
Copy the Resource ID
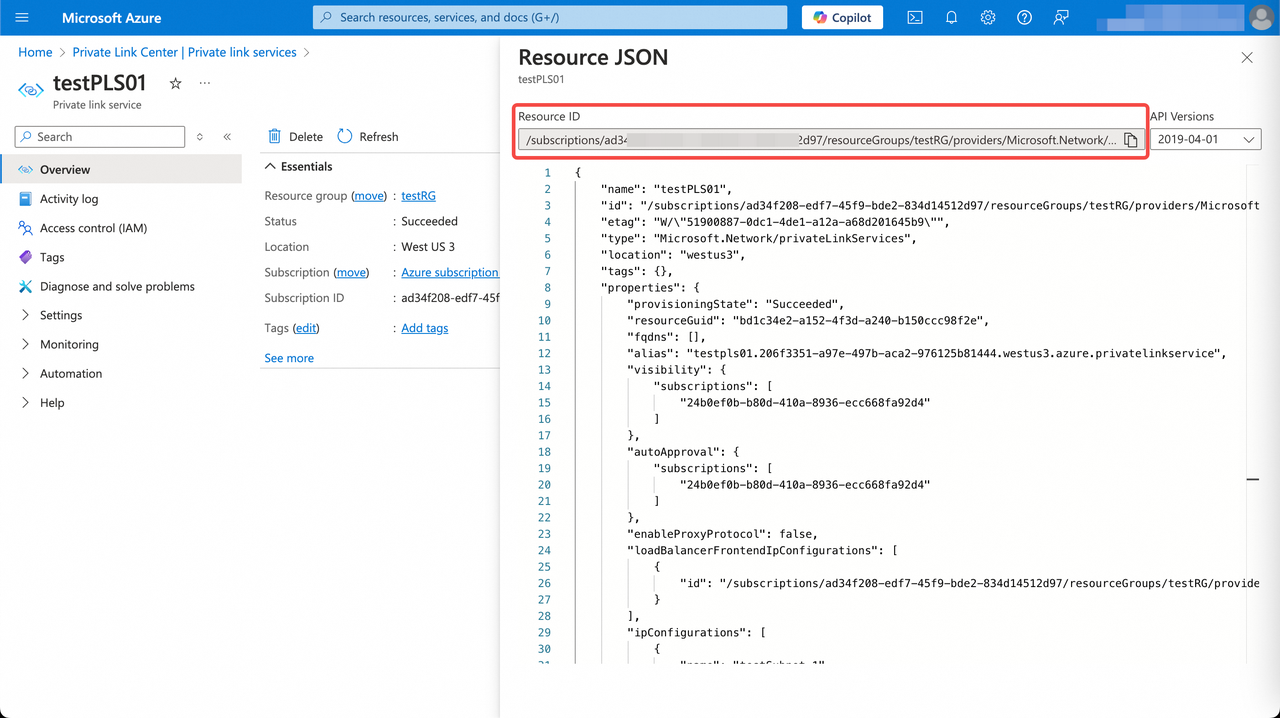pyautogui.click(x=1129, y=139)
